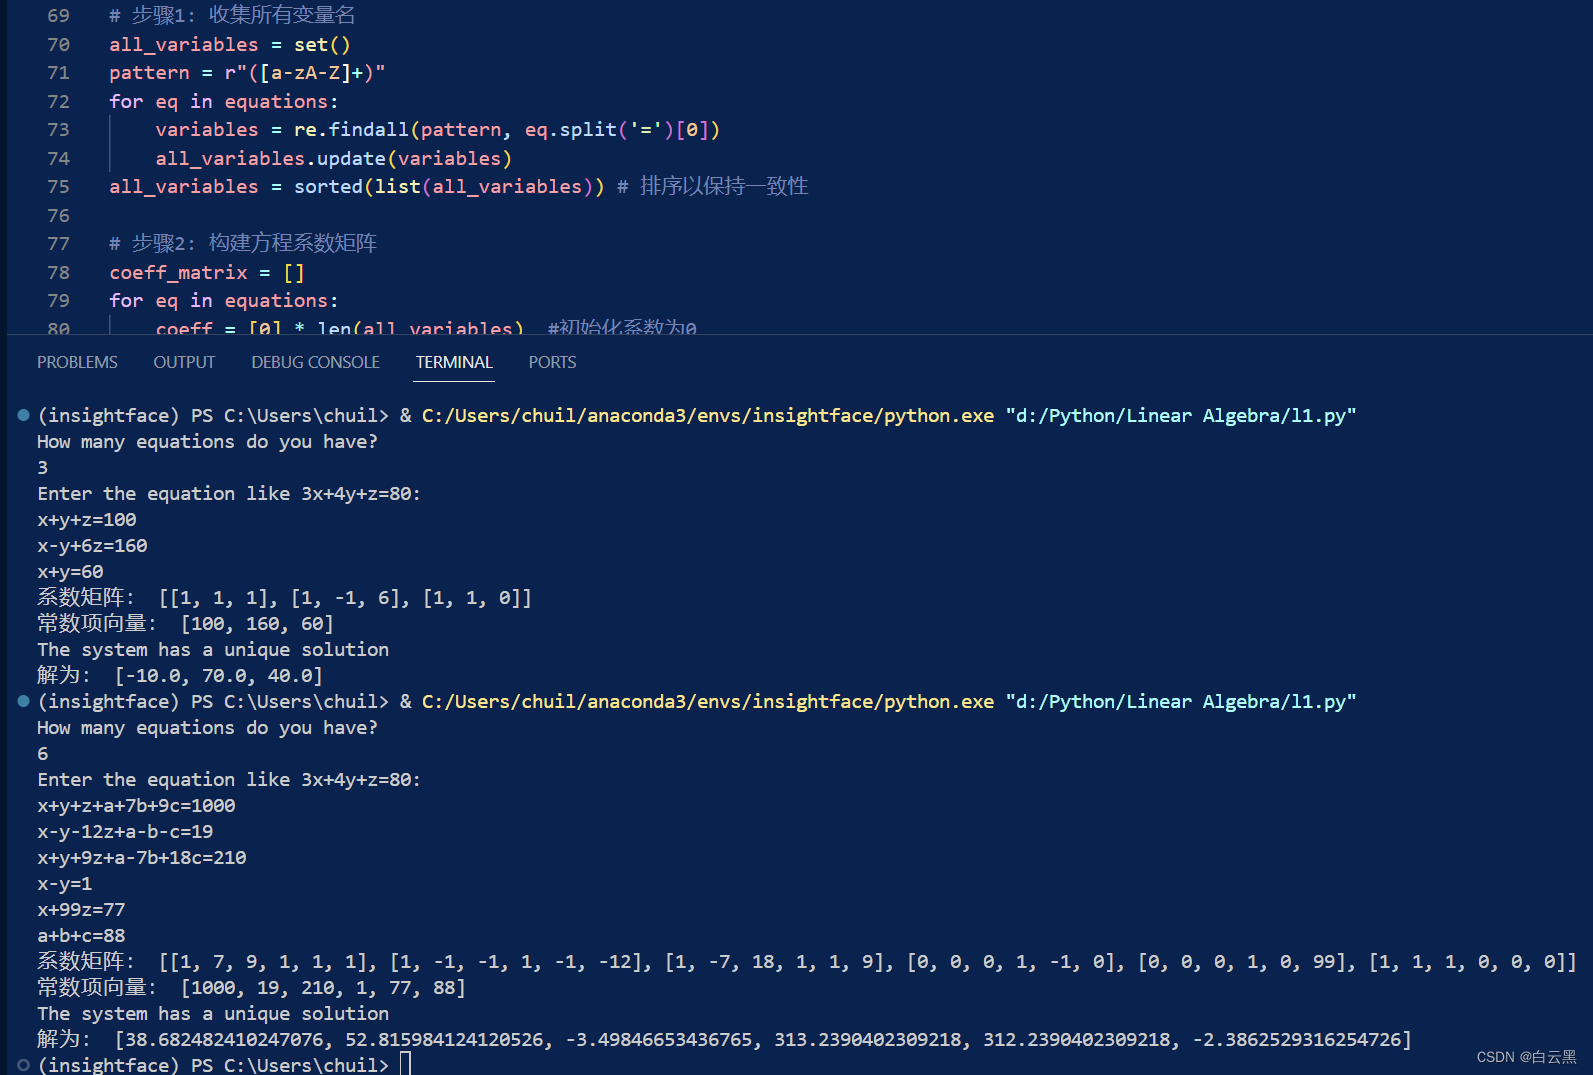Click the equation 'x+99z=77'
This screenshot has height=1075, width=1593.
81,909
